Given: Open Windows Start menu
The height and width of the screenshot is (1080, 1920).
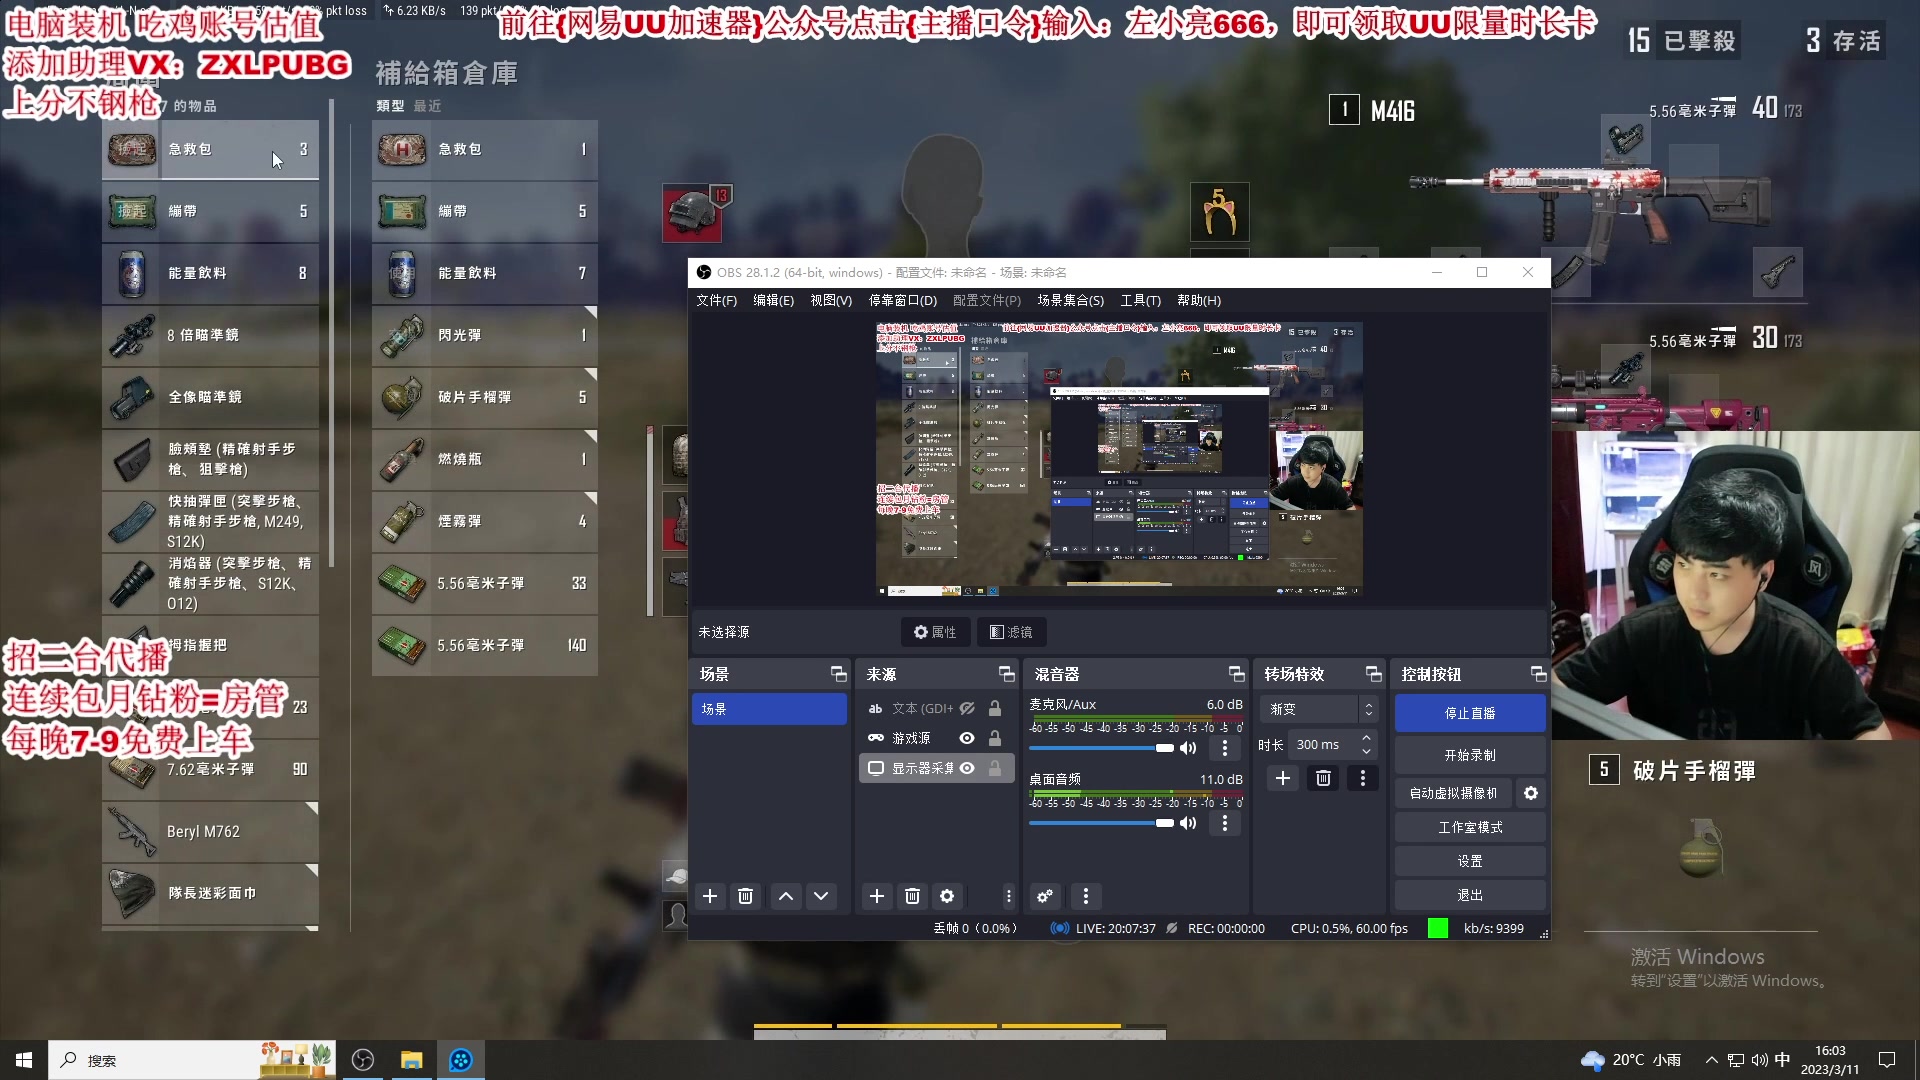Looking at the screenshot, I should click(x=24, y=1060).
